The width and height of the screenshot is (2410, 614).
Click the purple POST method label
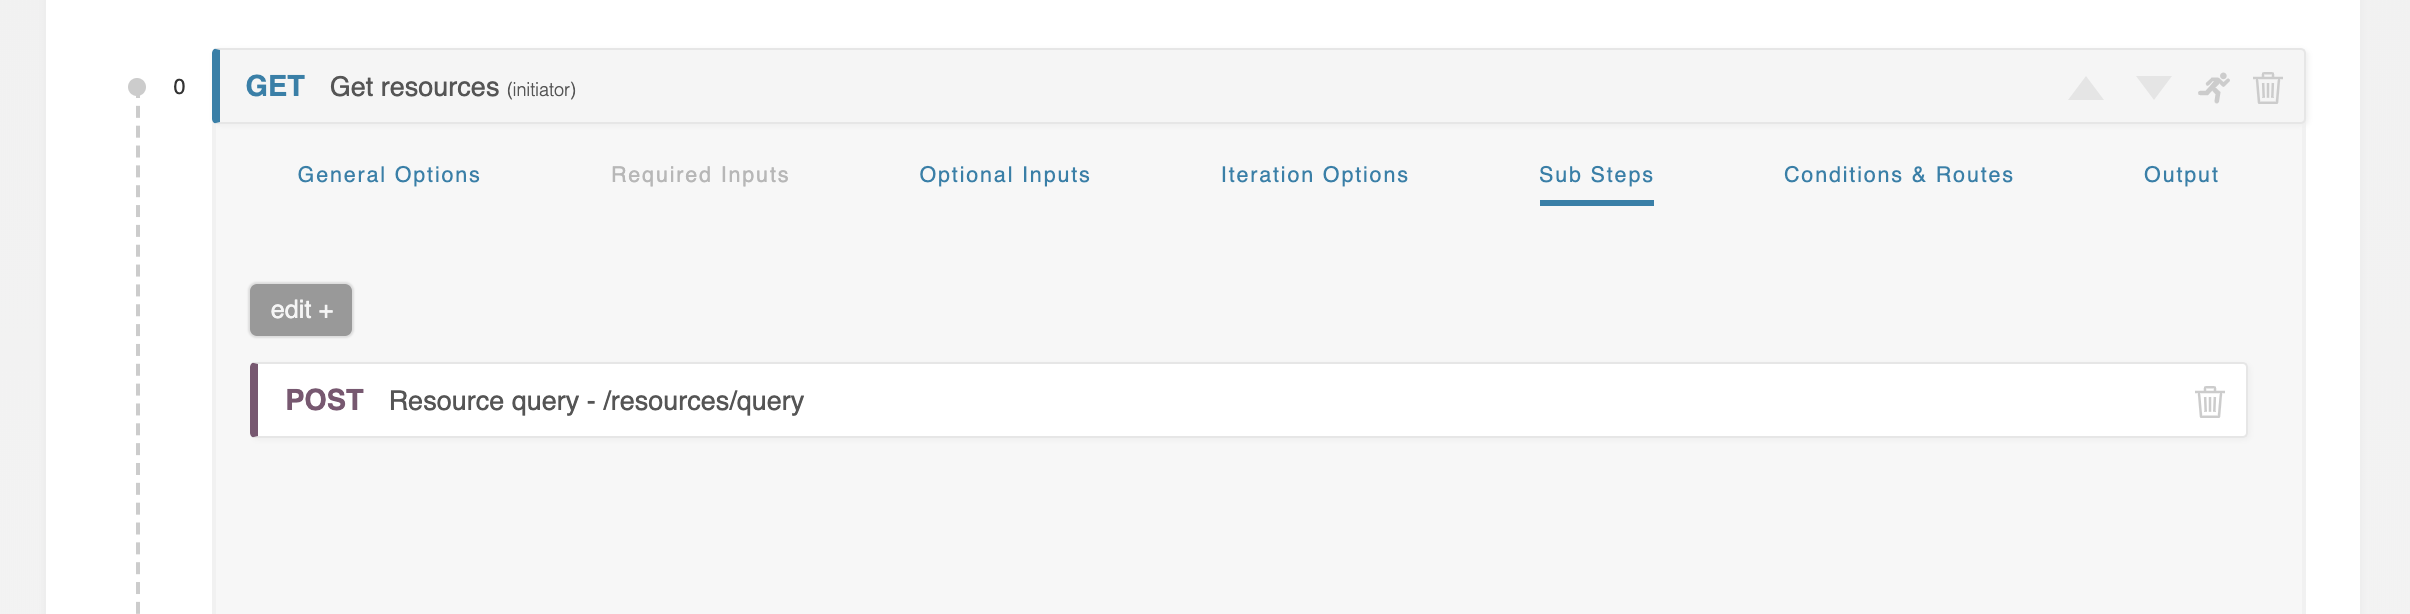[x=324, y=401]
